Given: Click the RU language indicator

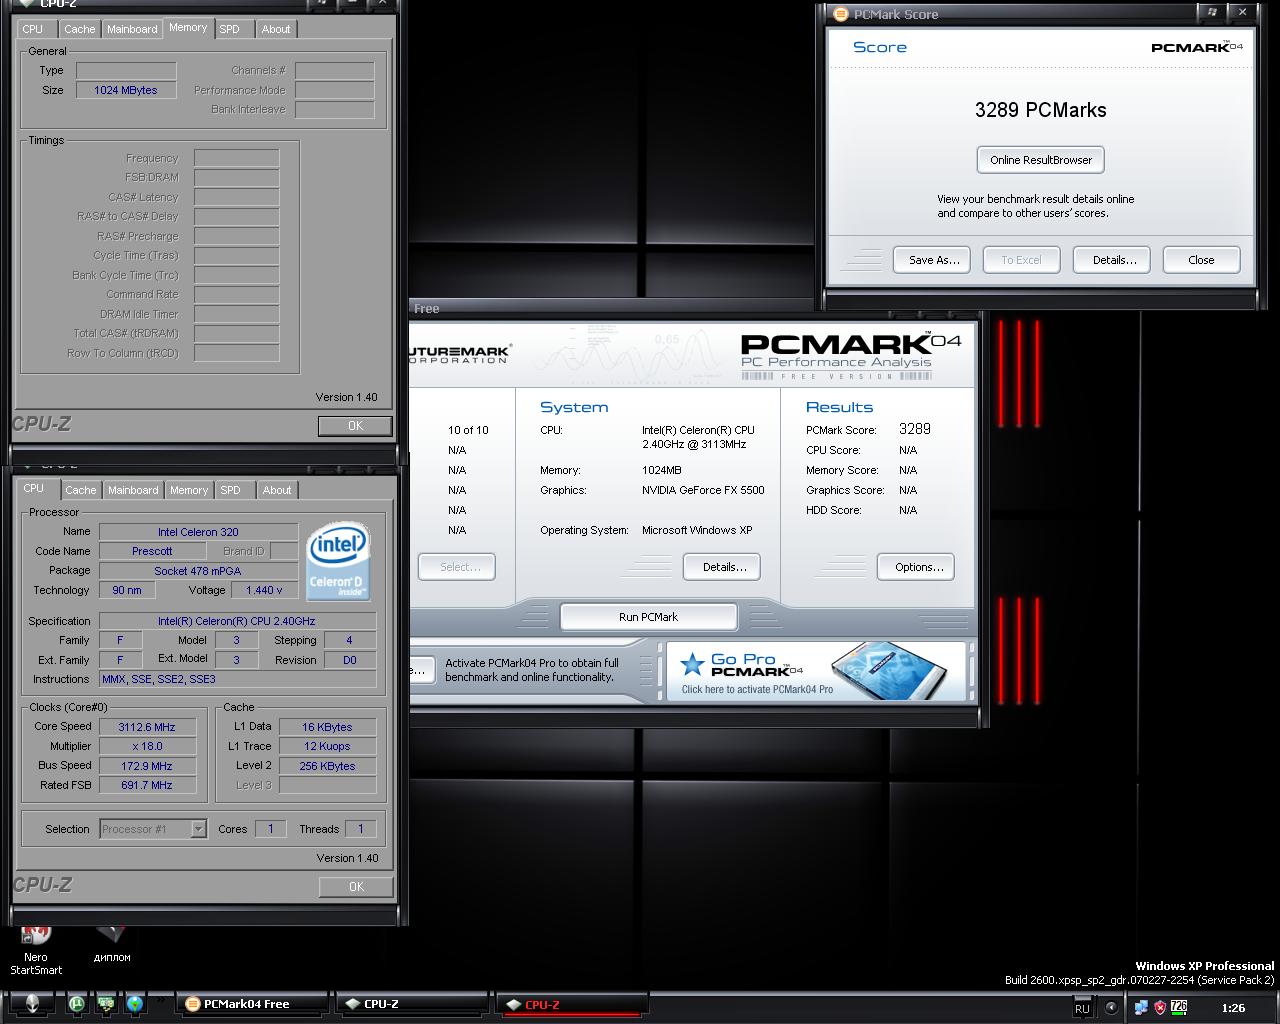Looking at the screenshot, I should [1082, 1008].
